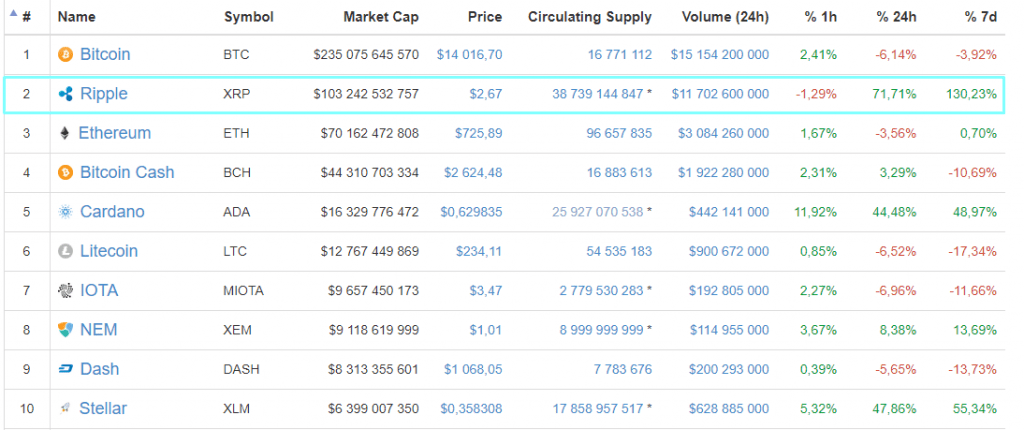
Task: Click the Cardano logo icon
Action: pos(66,212)
